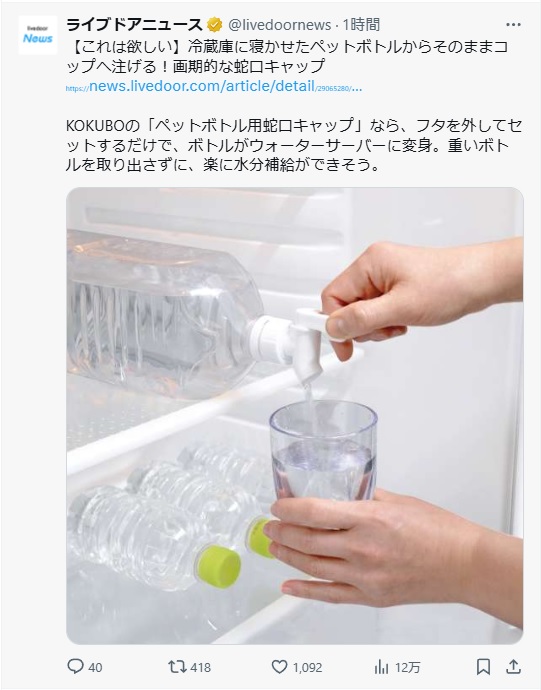Viewport: 541px width, 690px height.
Task: Click the livedoor News profile avatar
Action: coord(38,35)
